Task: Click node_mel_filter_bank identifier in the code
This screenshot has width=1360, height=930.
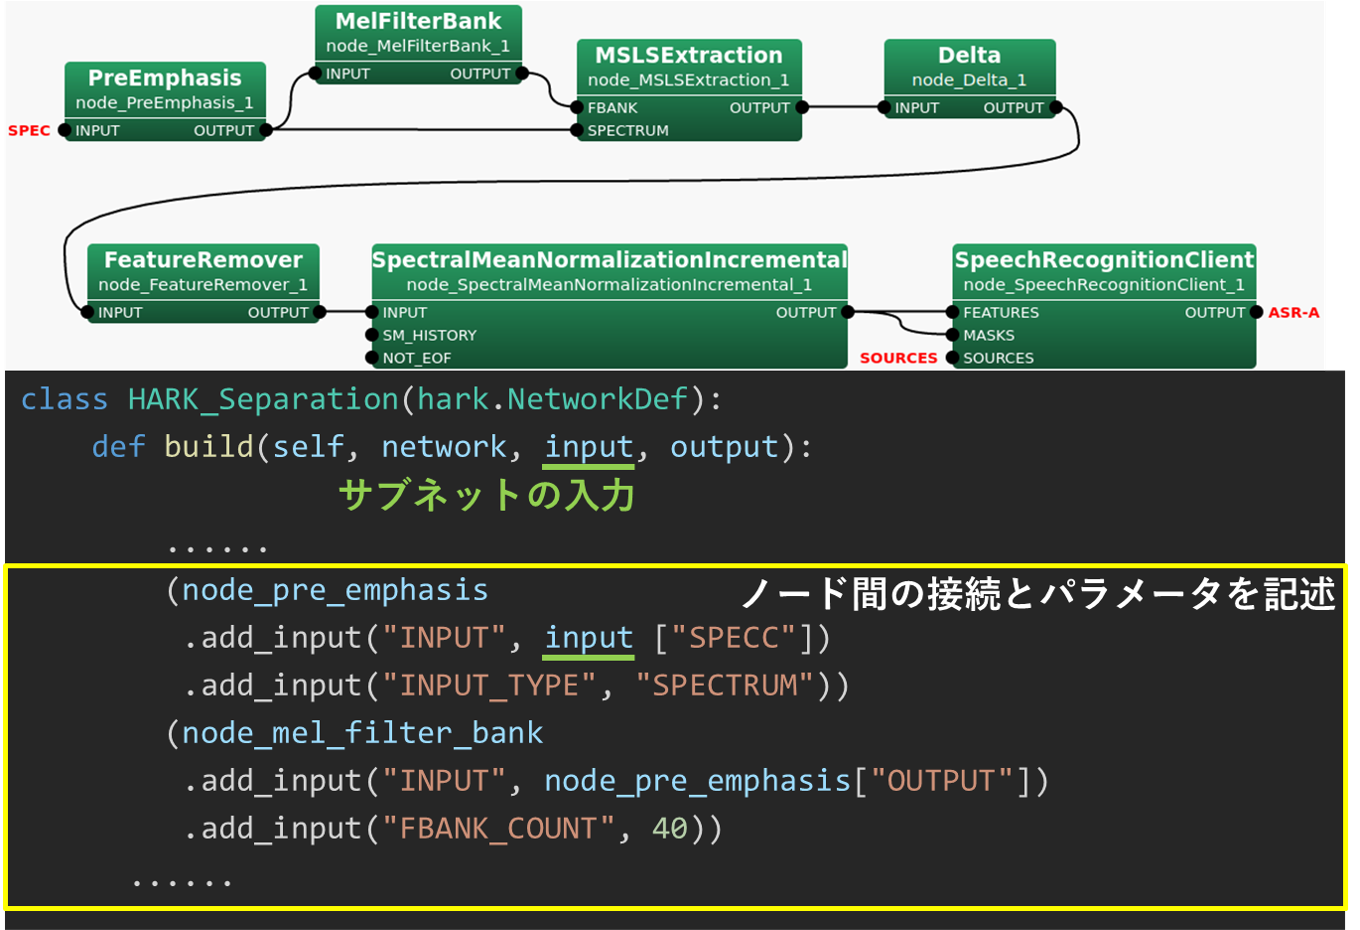Action: pyautogui.click(x=362, y=733)
